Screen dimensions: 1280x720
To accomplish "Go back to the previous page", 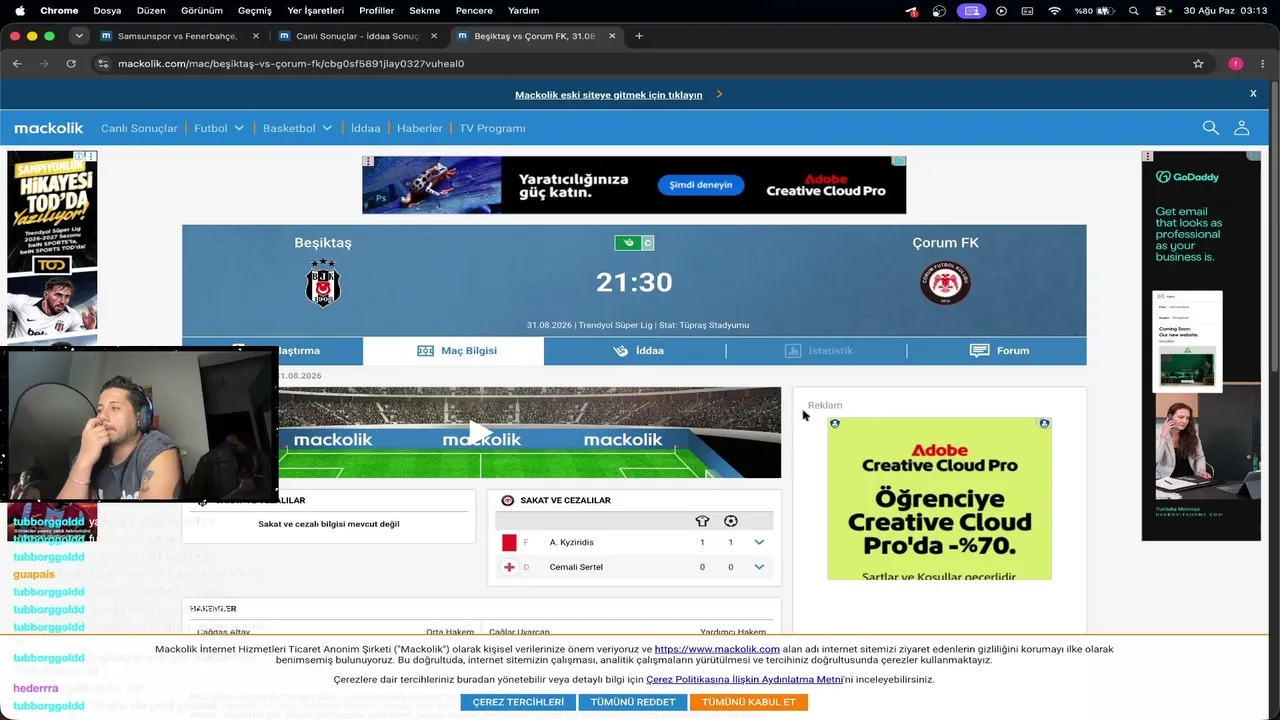I will 17,63.
